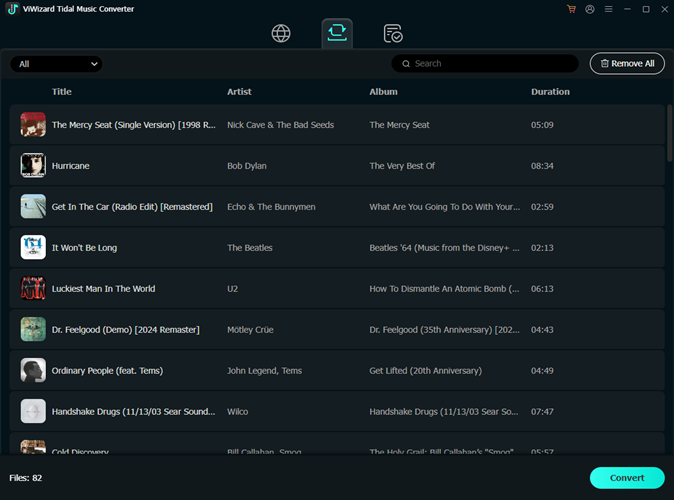Screen dimensions: 674x500
Task: Click the track list vertical scrollbar
Action: click(669, 133)
